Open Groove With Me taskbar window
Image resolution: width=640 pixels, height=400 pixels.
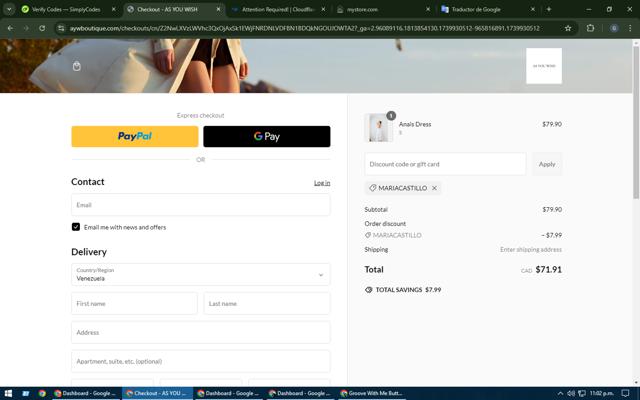click(372, 393)
